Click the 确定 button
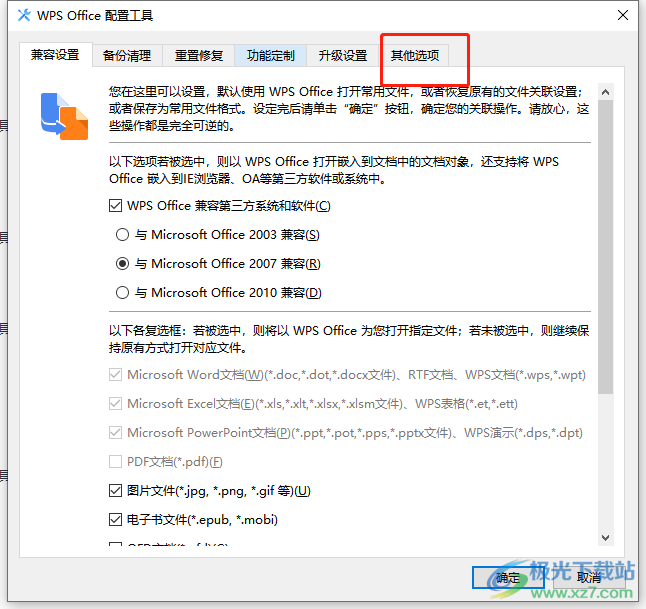Viewport: 646px width, 609px height. (508, 578)
